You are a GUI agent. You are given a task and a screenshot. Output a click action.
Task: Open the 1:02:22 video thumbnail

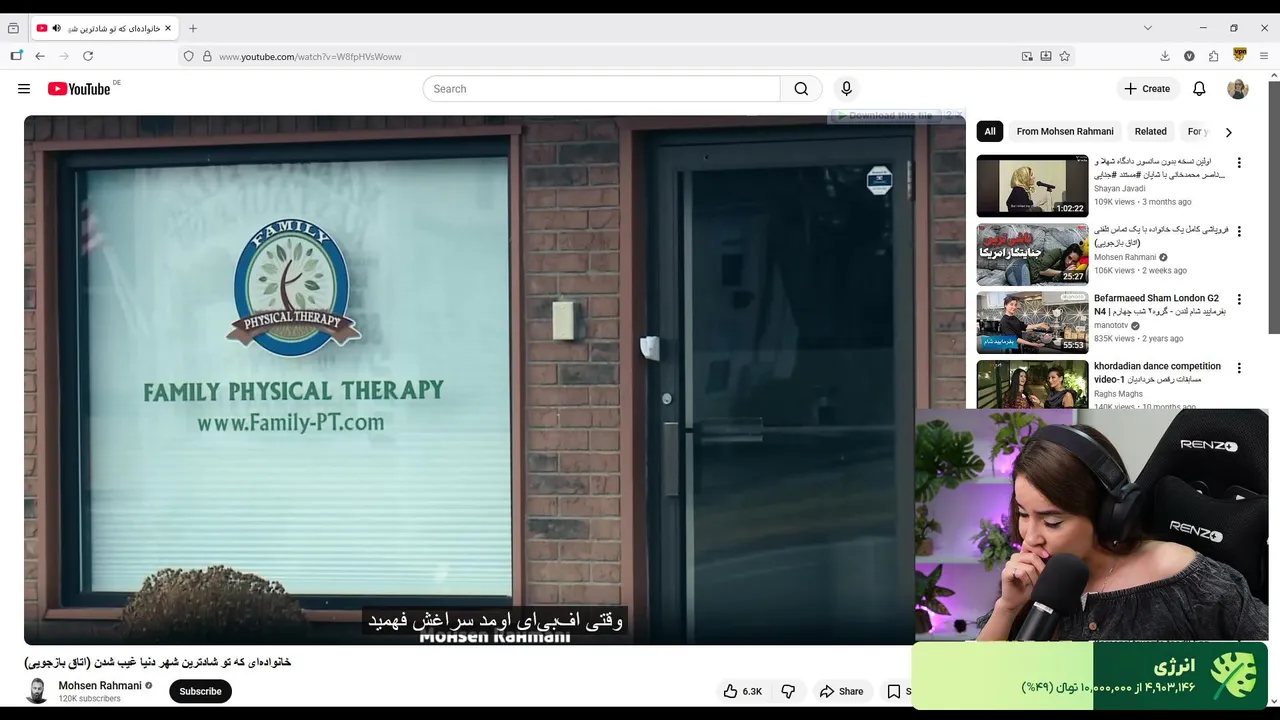tap(1032, 186)
